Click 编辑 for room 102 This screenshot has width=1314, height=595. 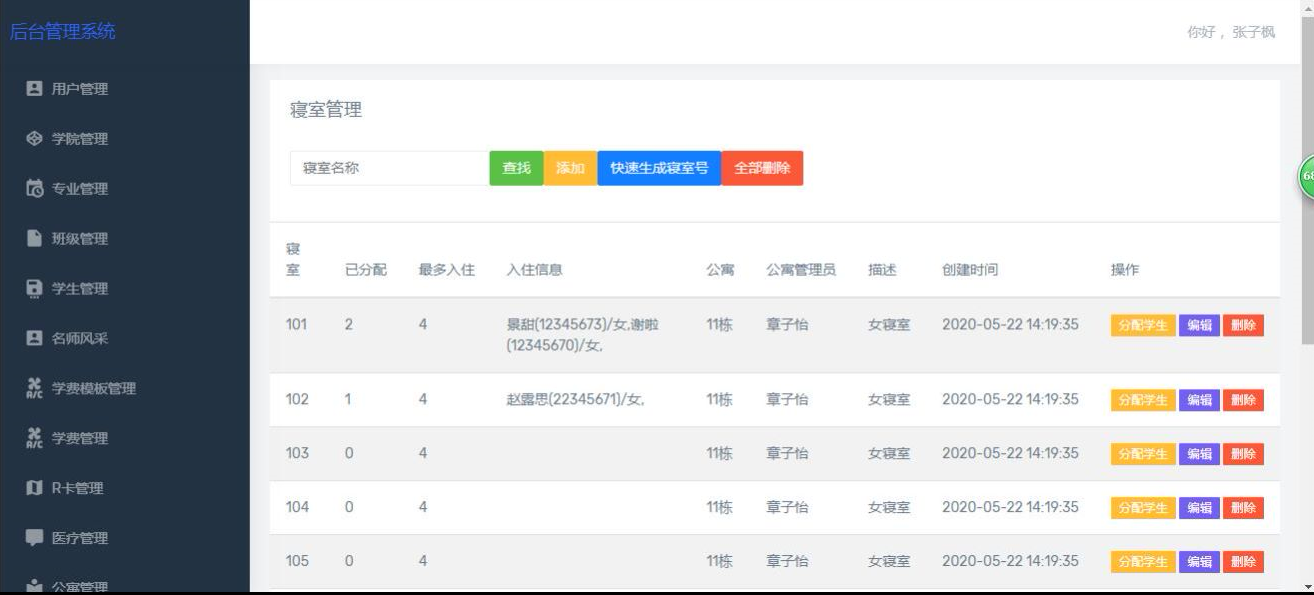coord(1199,400)
